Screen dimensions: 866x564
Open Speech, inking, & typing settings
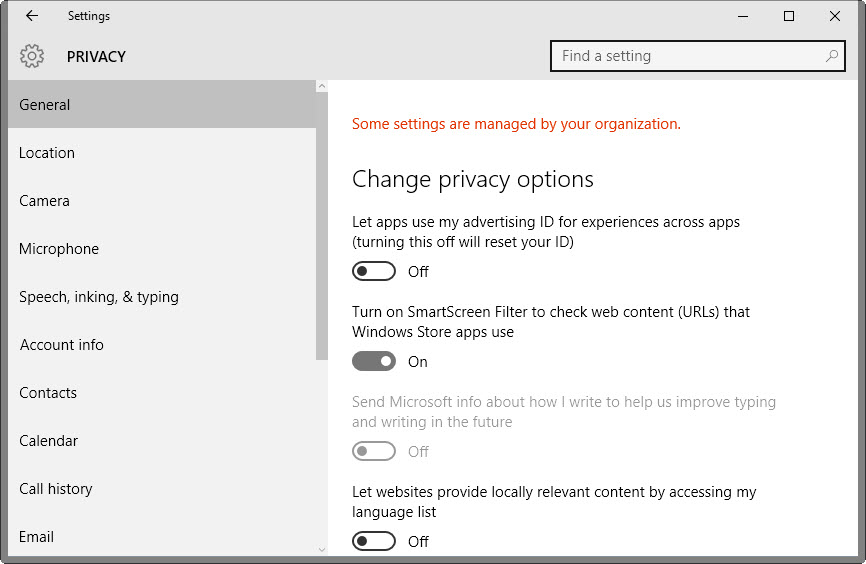99,297
